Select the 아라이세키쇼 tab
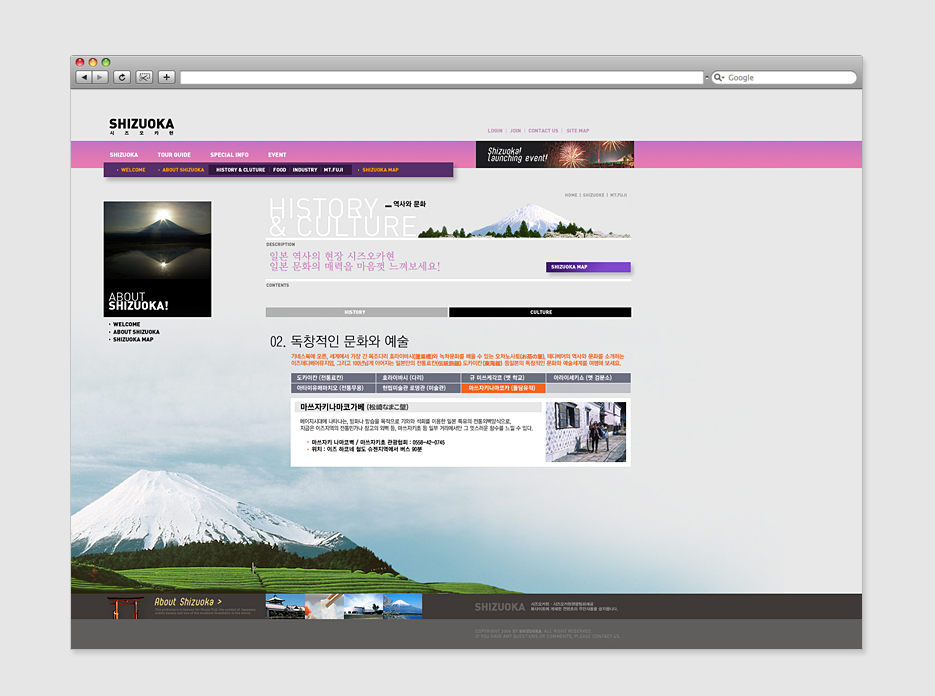 point(588,378)
